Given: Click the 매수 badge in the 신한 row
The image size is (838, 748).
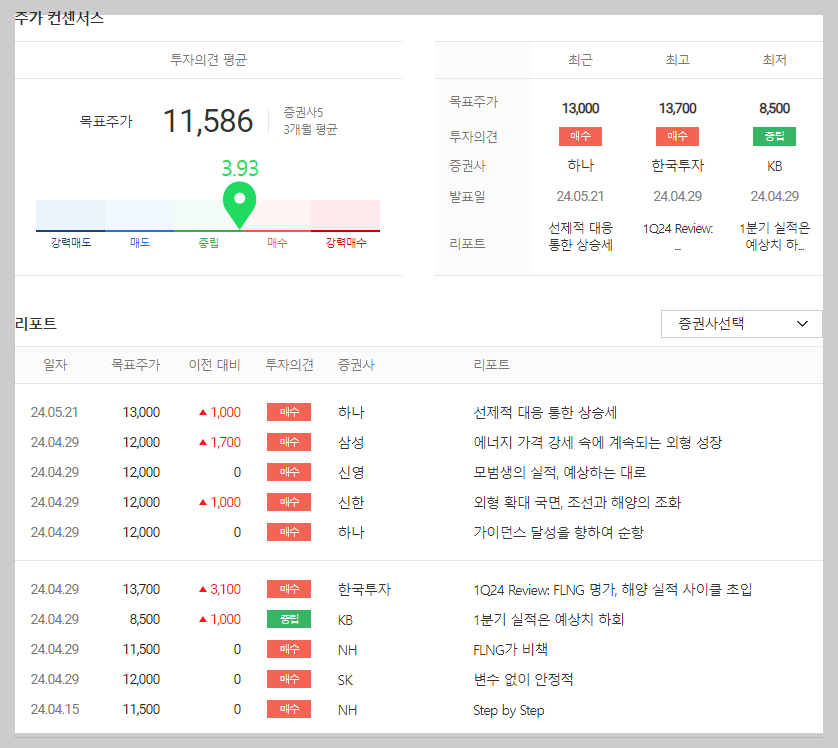Looking at the screenshot, I should (x=289, y=502).
